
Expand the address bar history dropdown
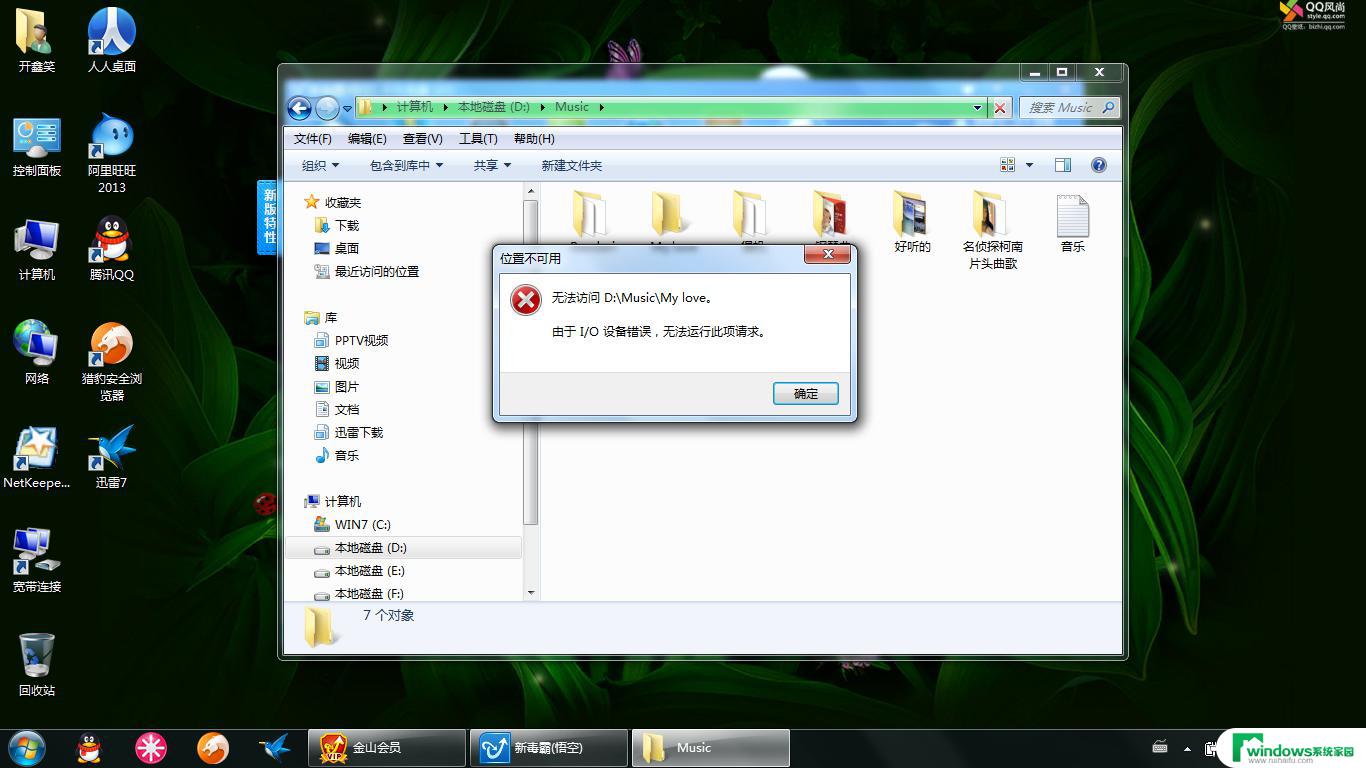977,108
